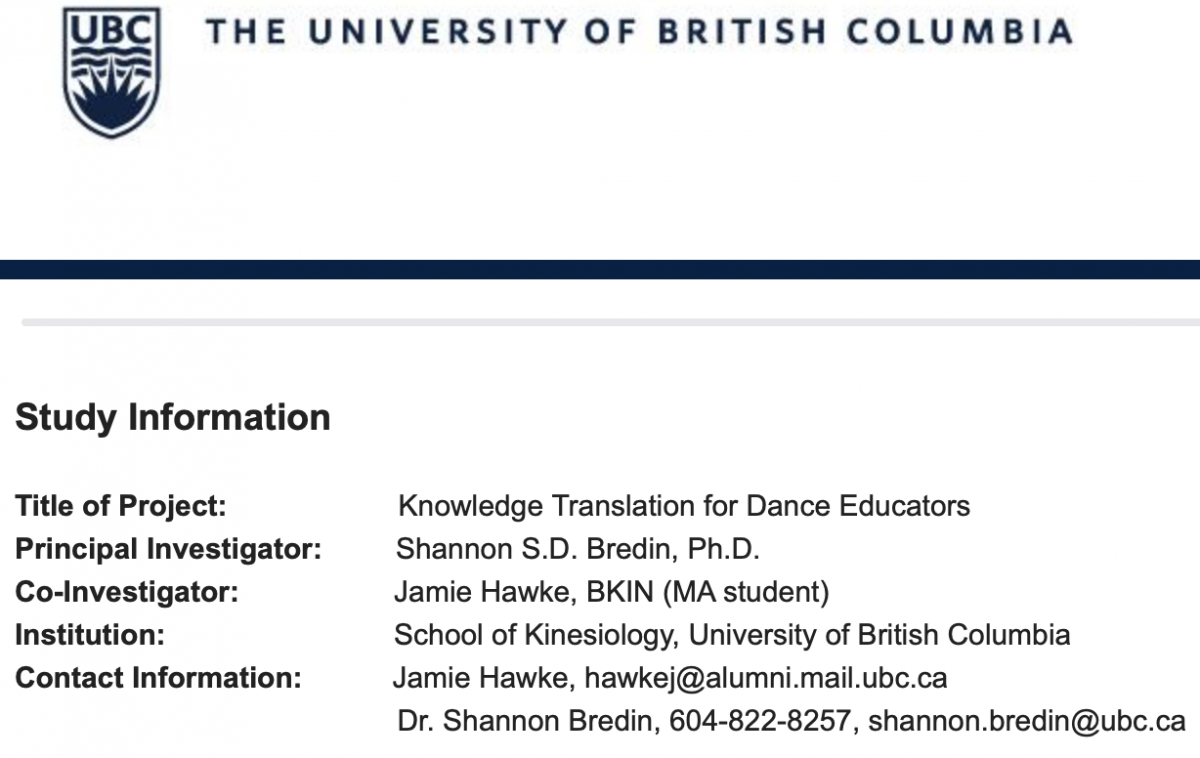Screen dimensions: 1200x758
Task: Click the UBC shield logo
Action: 111,71
